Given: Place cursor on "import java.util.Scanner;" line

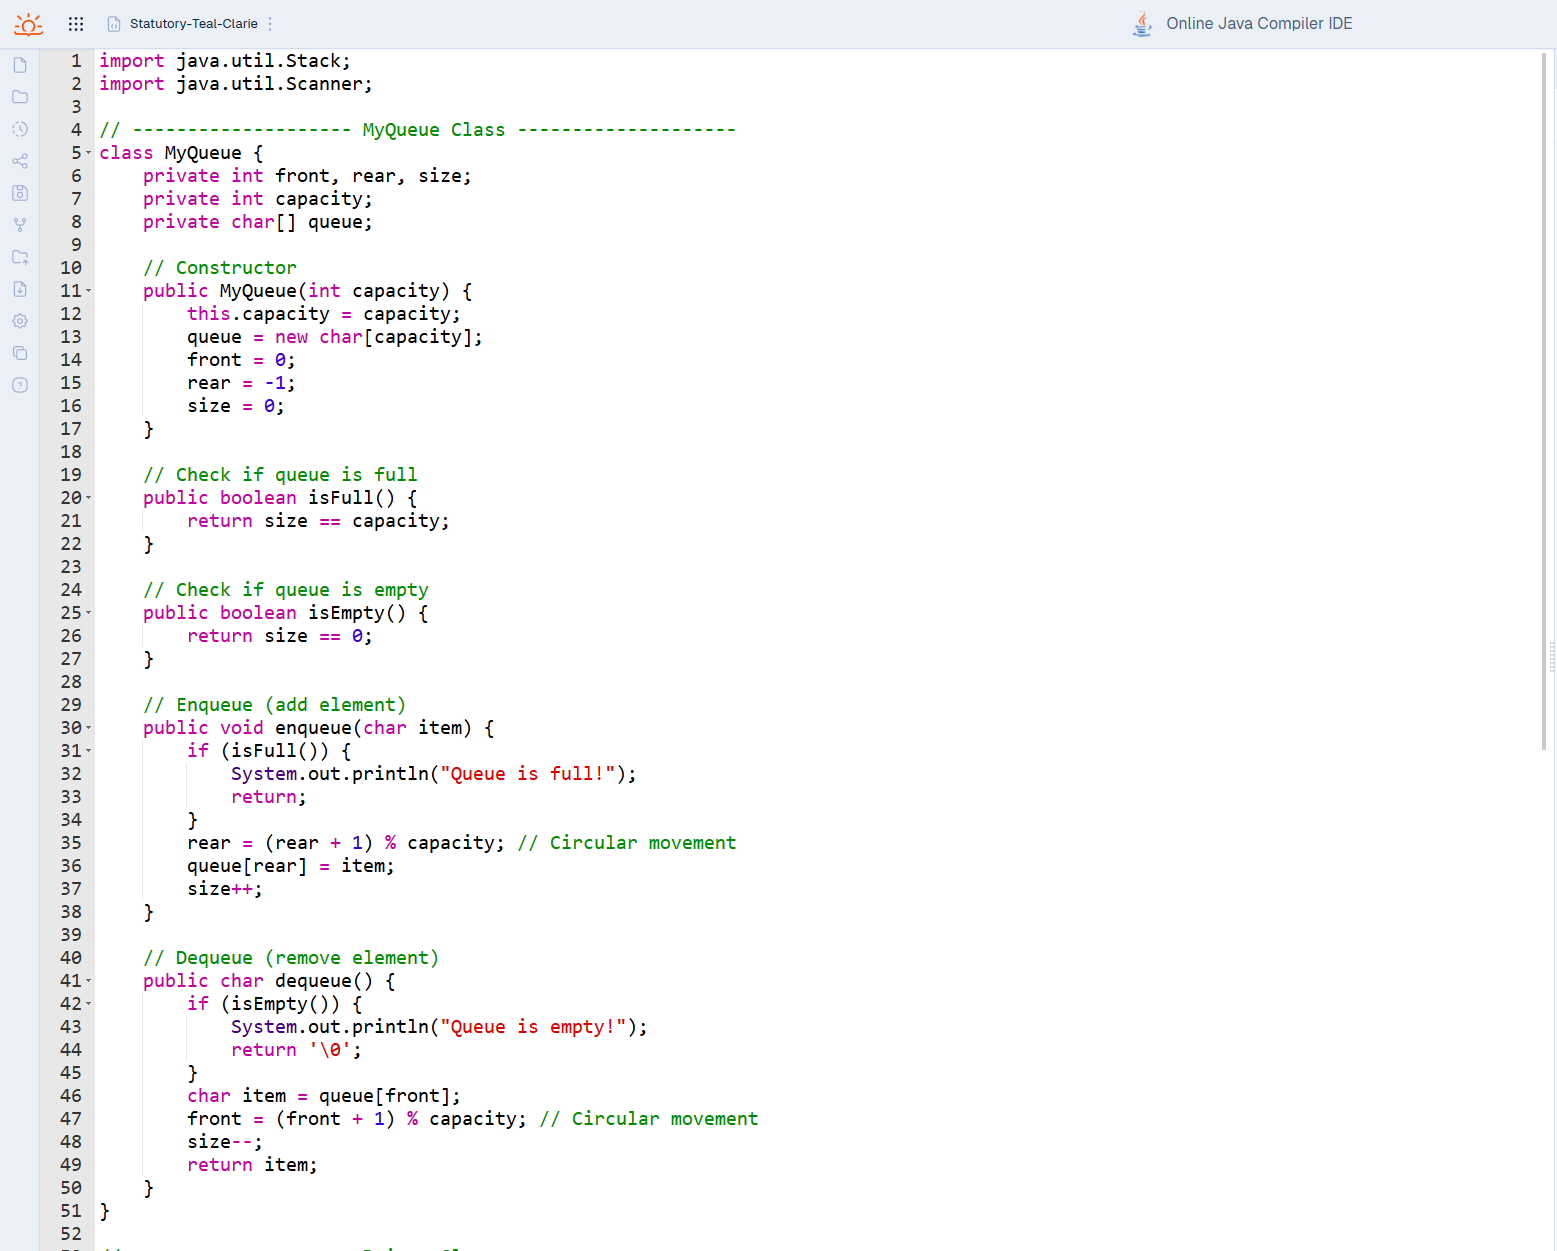Looking at the screenshot, I should [236, 84].
